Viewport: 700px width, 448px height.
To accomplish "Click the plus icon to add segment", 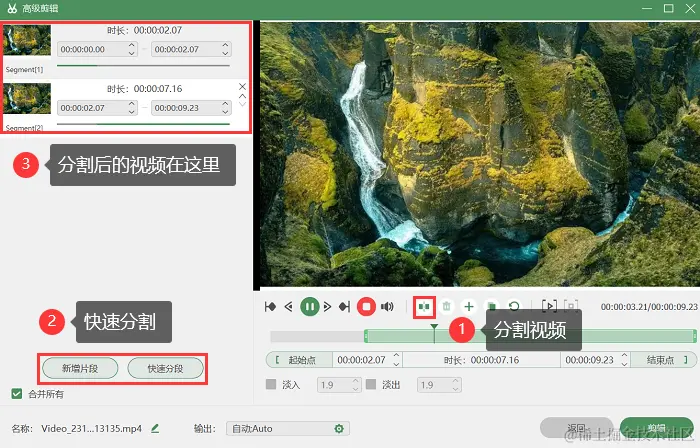I will [x=469, y=307].
